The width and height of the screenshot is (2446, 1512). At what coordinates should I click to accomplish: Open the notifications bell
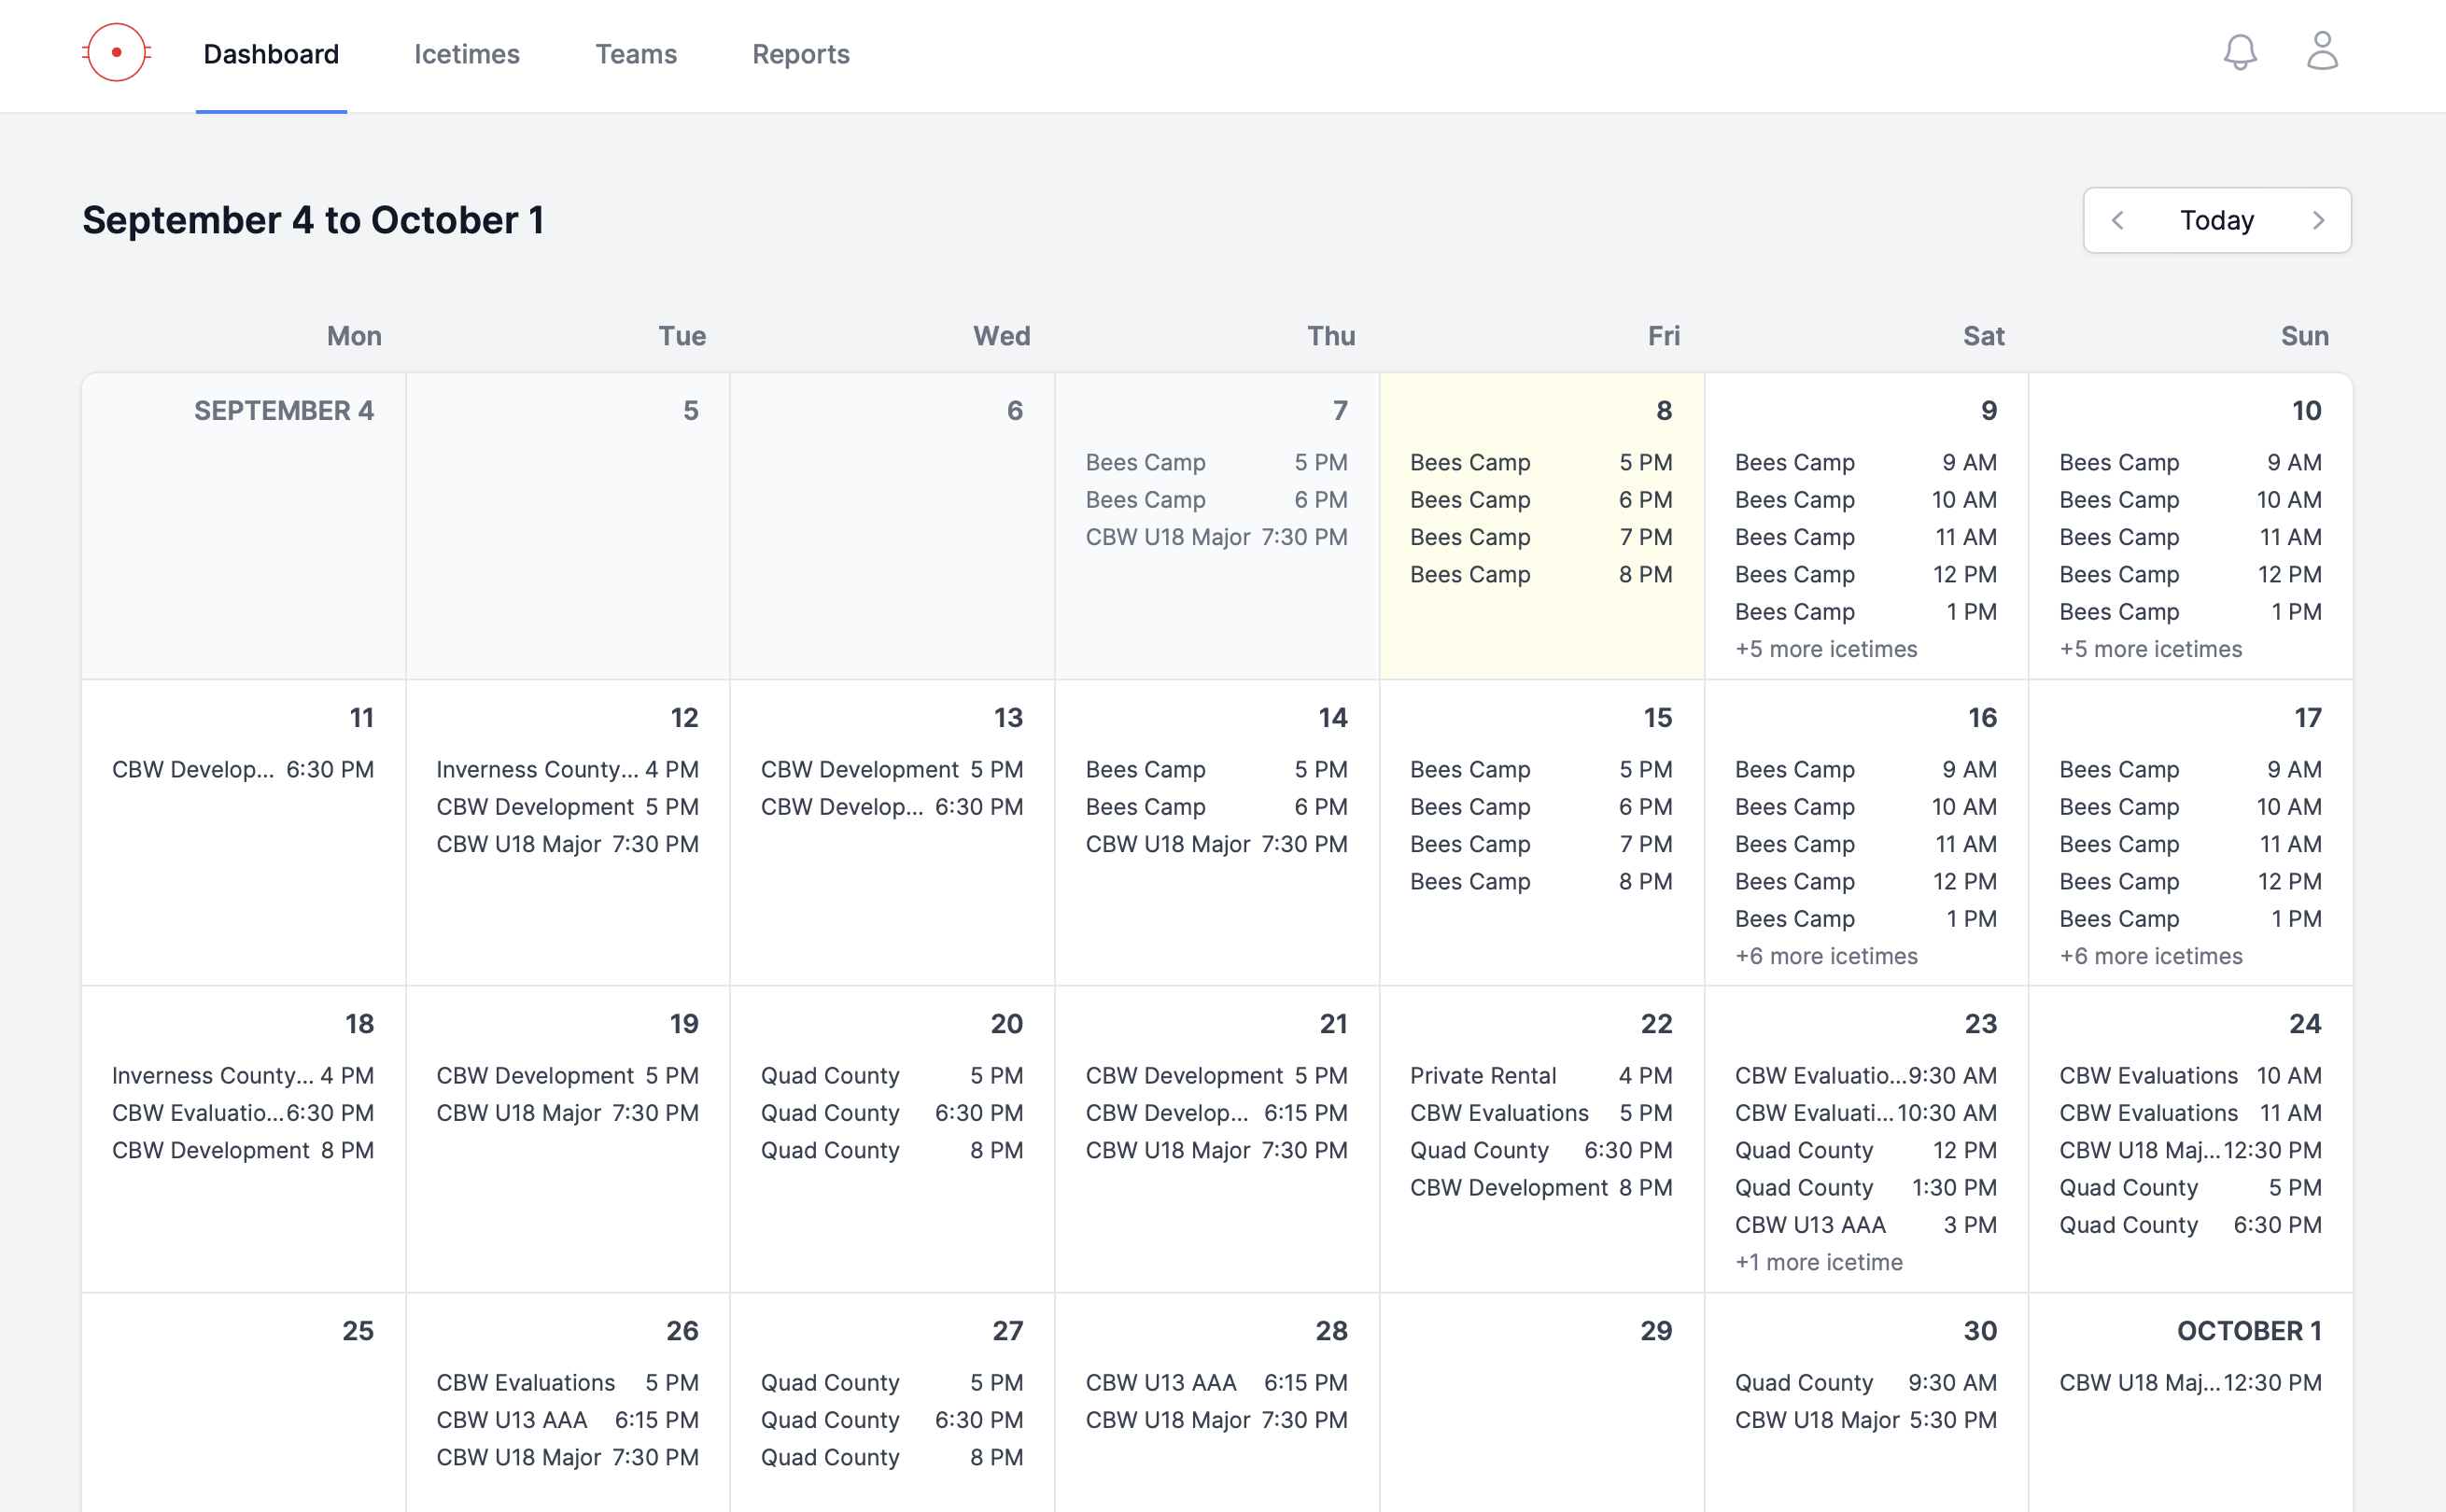[x=2240, y=52]
